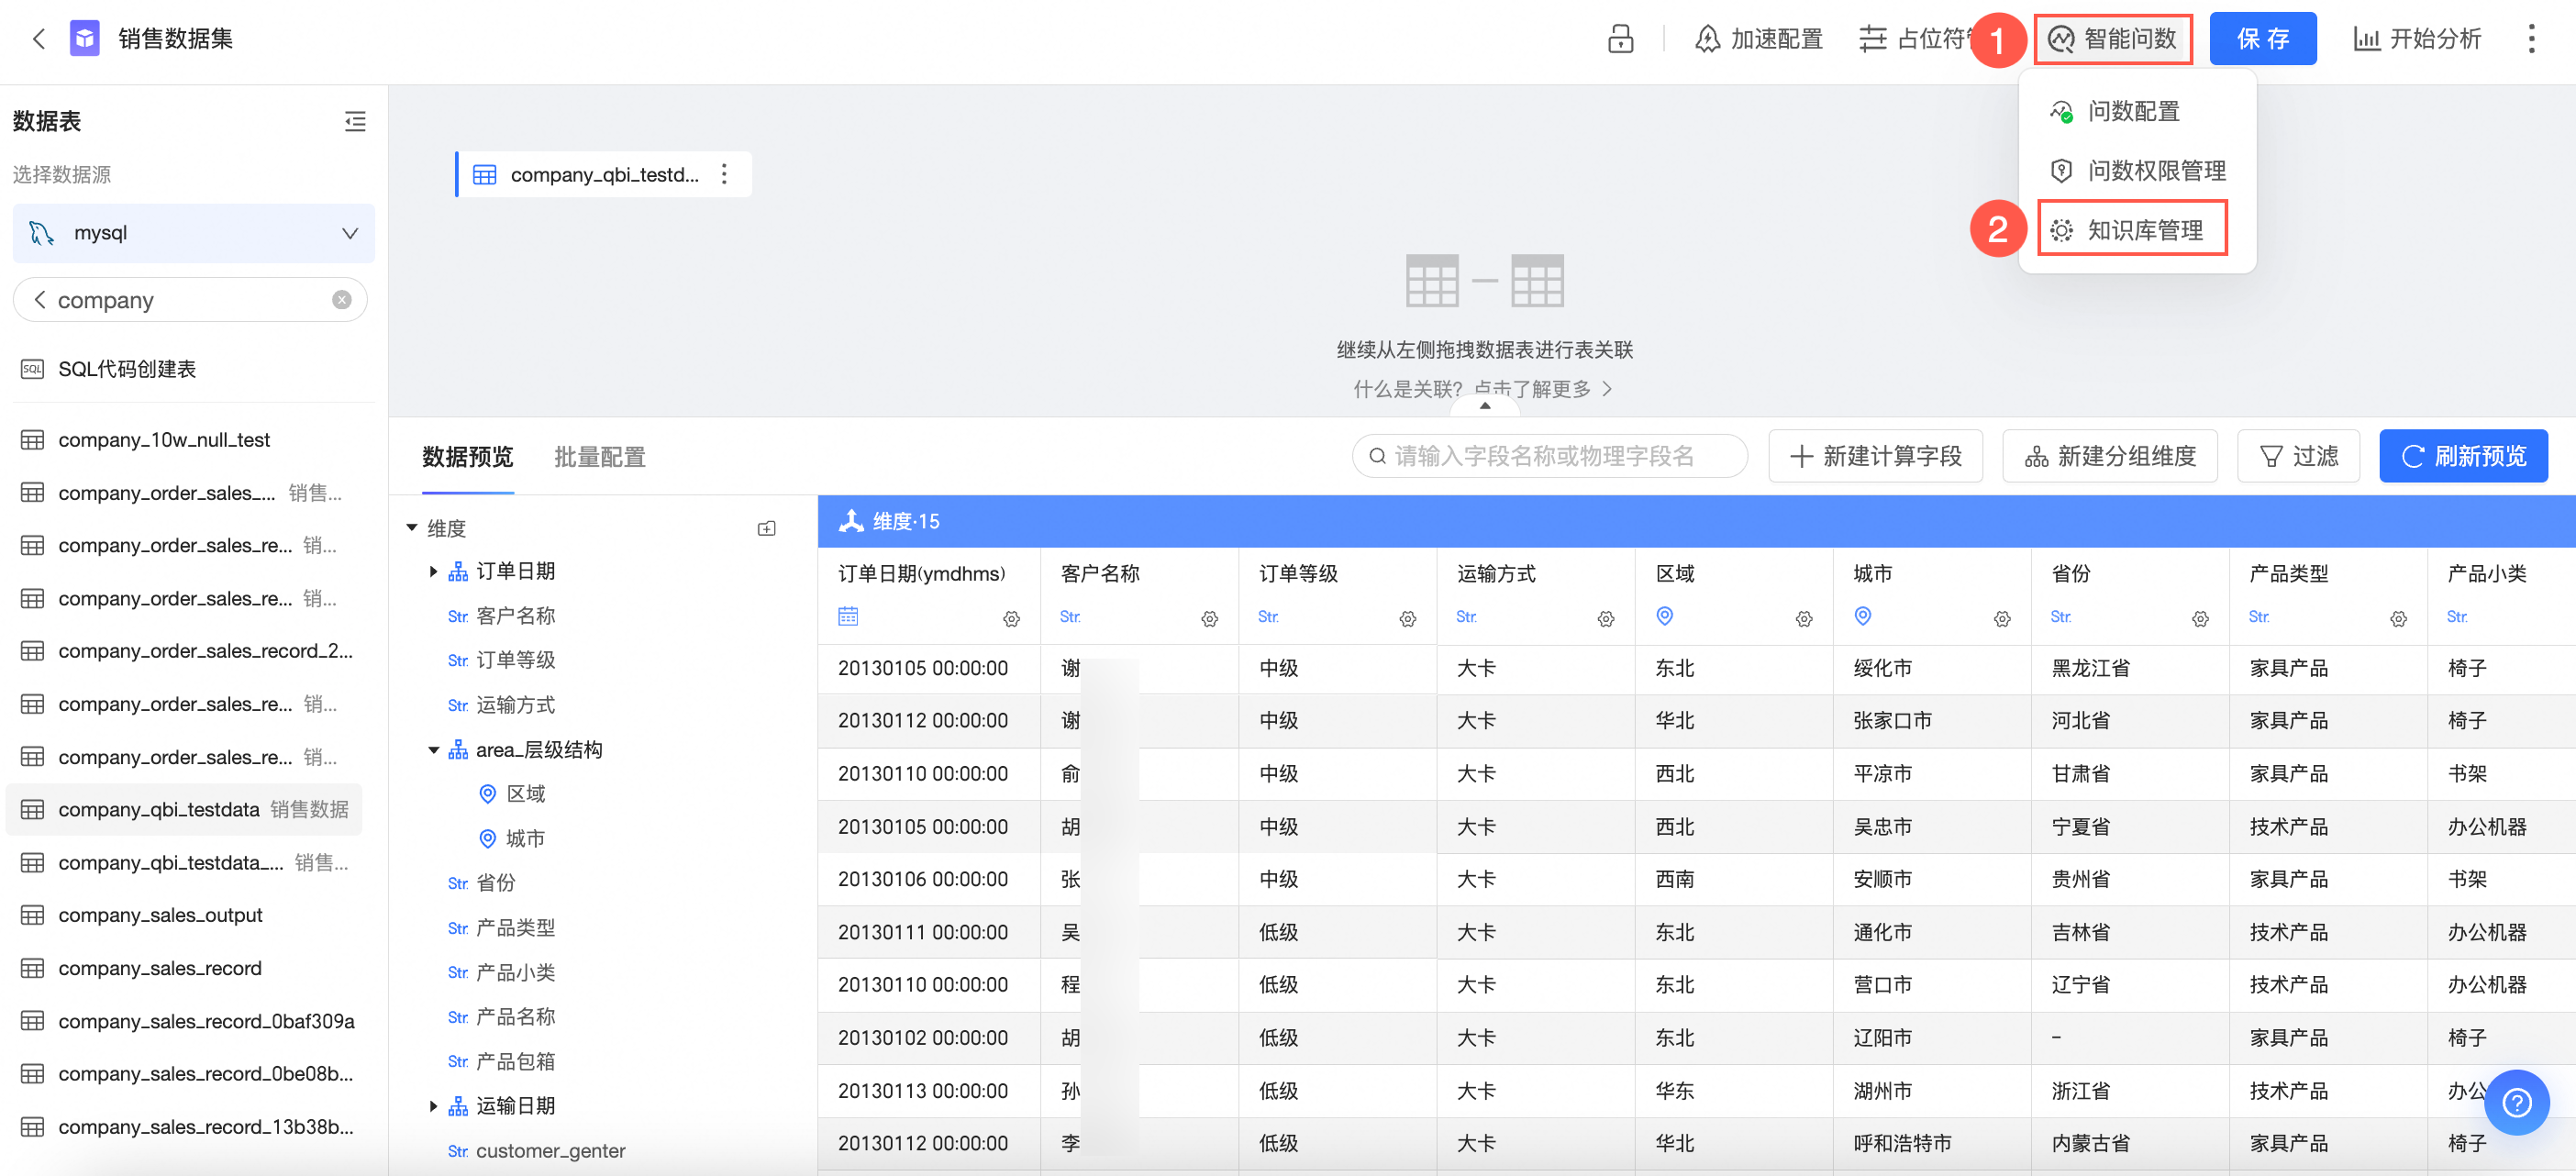Viewport: 2576px width, 1176px height.
Task: Collapse the 维度 tree section
Action: pos(412,528)
